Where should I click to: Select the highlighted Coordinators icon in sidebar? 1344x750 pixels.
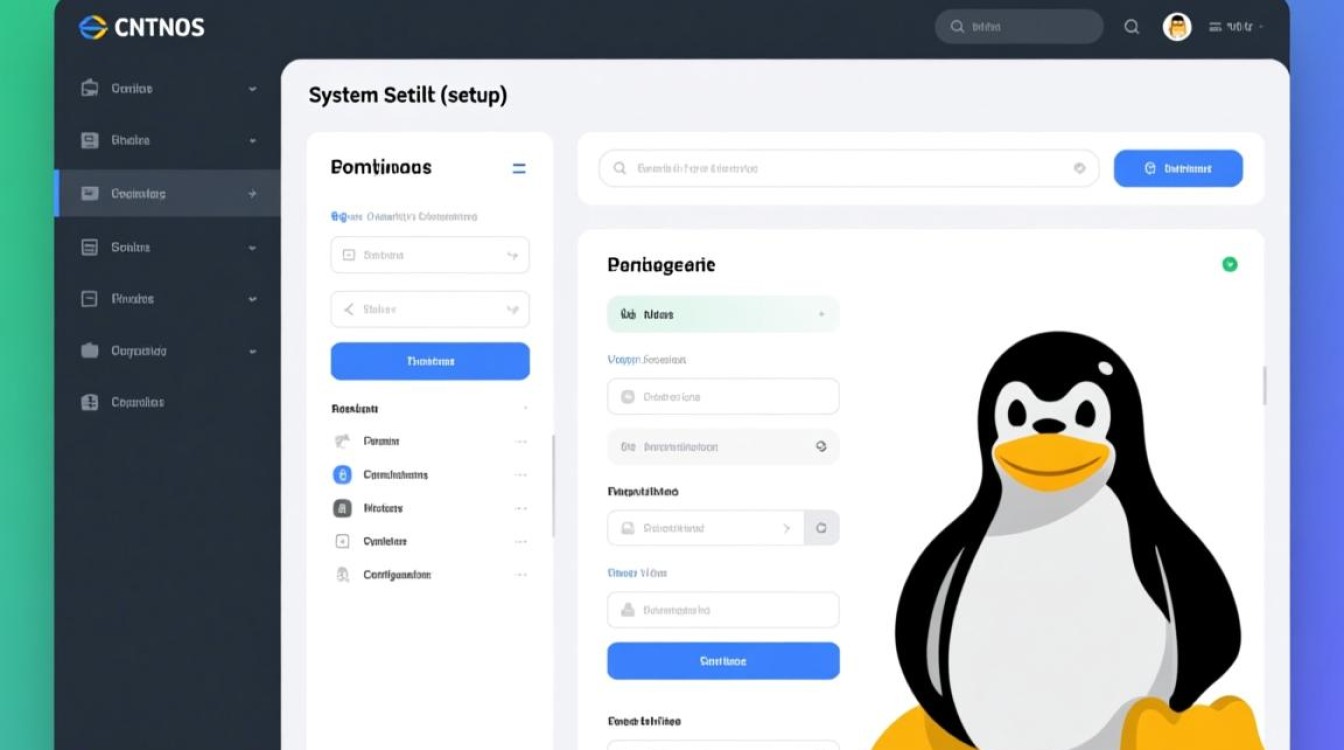(x=88, y=193)
